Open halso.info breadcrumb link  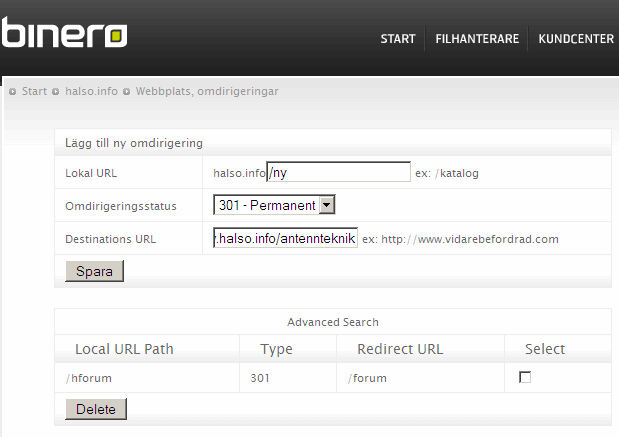(x=91, y=91)
